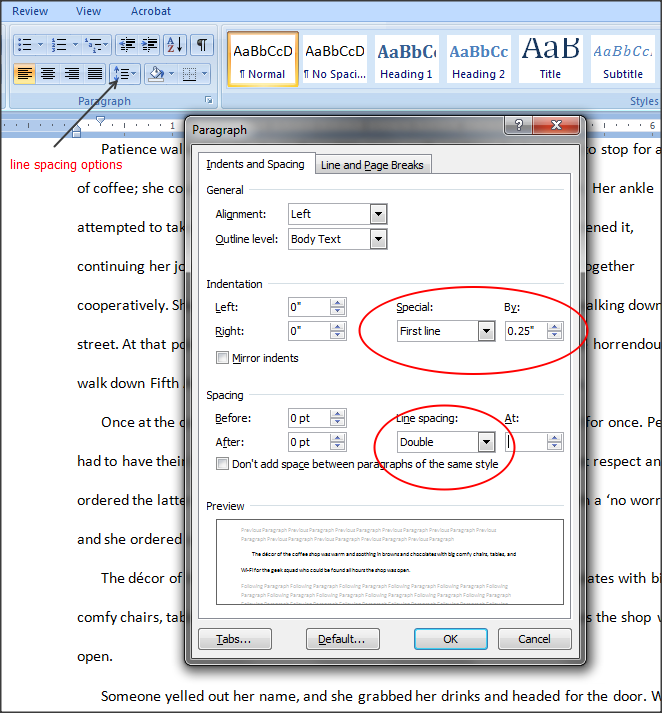The height and width of the screenshot is (713, 662).
Task: Open the Special indentation dropdown
Action: click(x=486, y=331)
